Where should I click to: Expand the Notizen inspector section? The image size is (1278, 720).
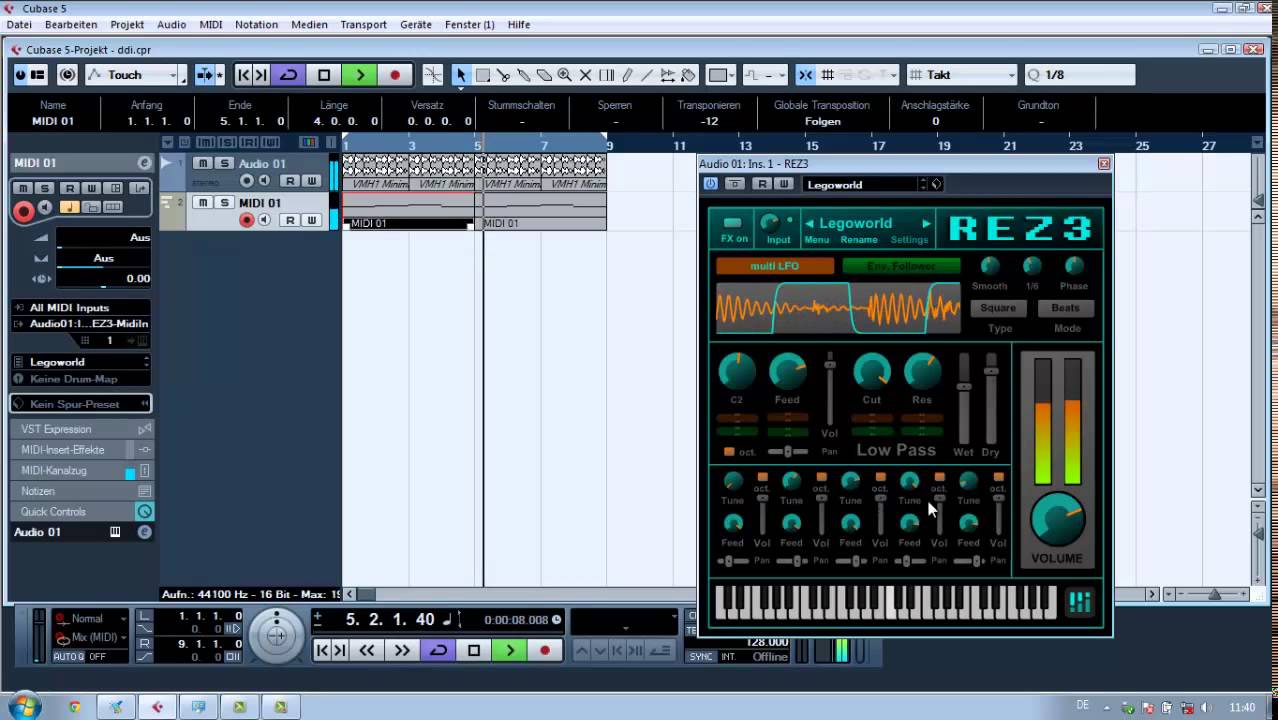[81, 491]
